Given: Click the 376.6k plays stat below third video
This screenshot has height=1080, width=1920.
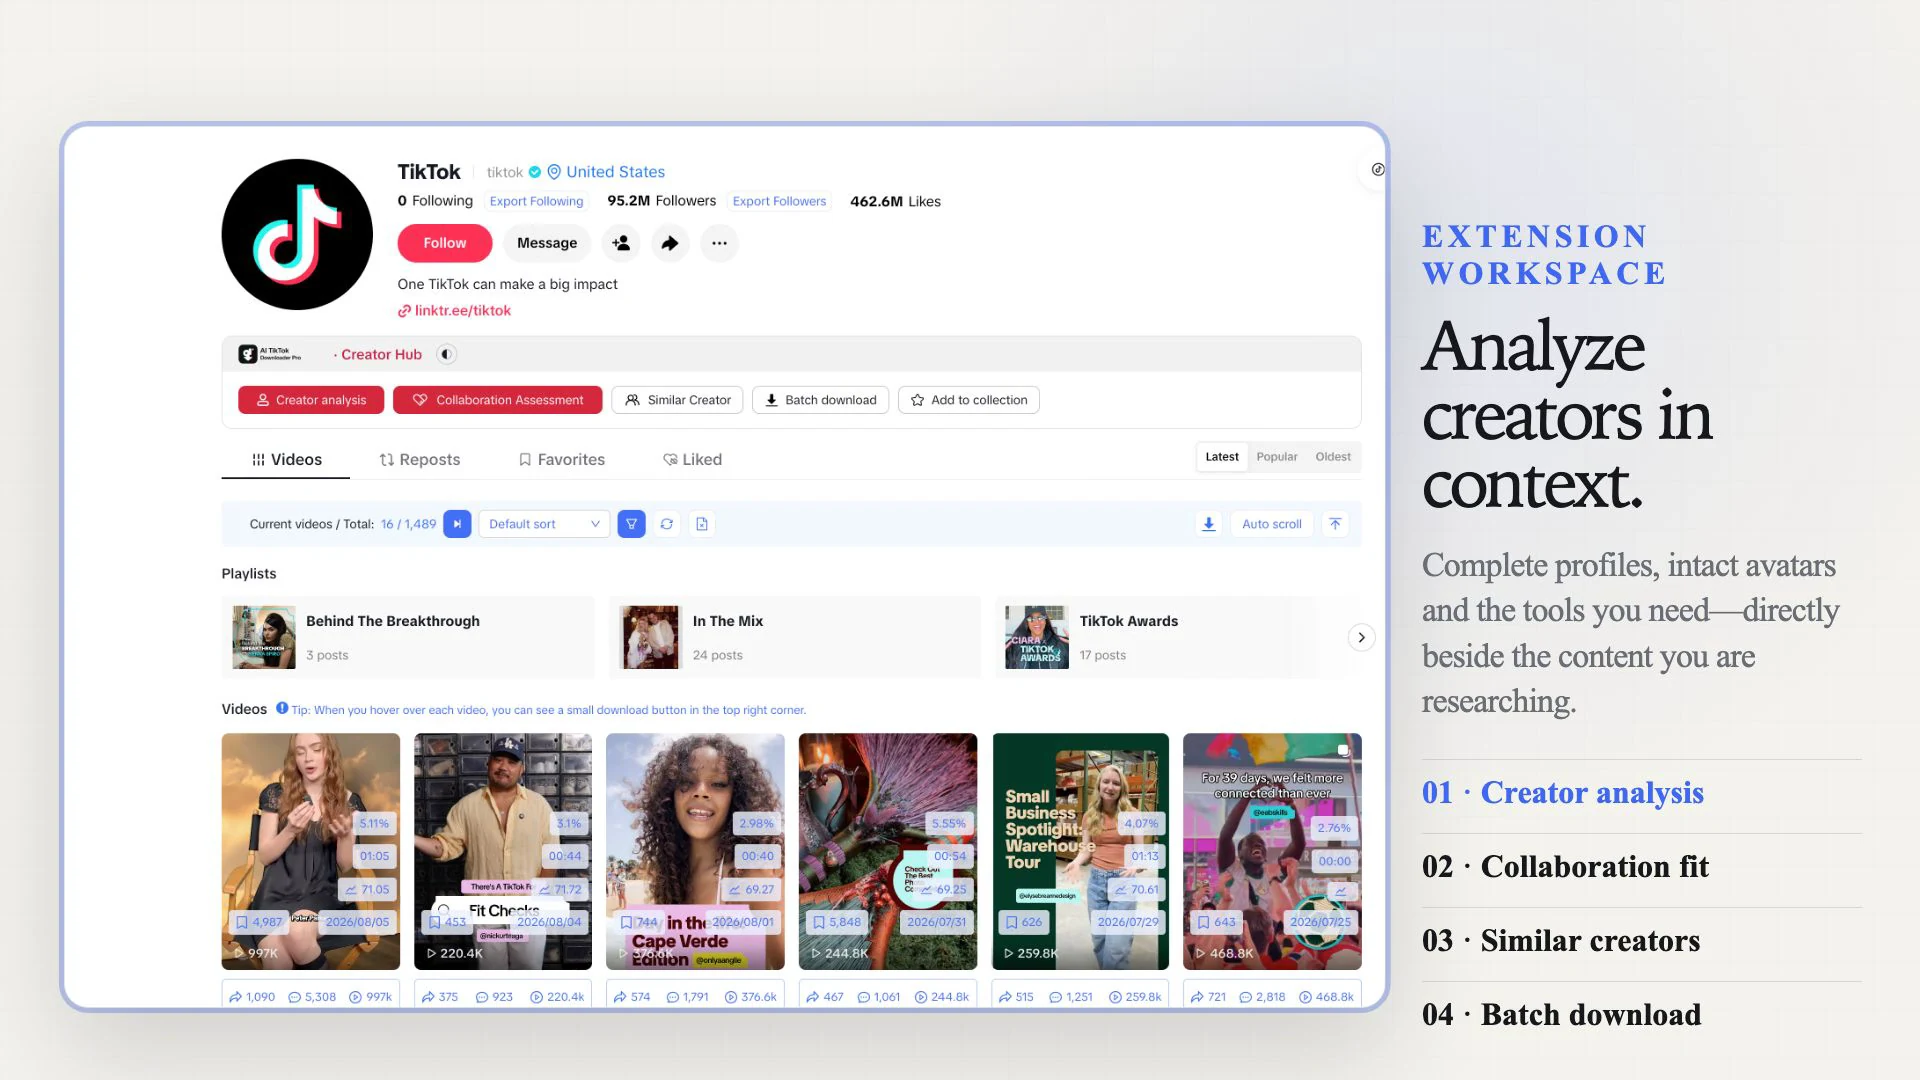Looking at the screenshot, I should click(751, 997).
